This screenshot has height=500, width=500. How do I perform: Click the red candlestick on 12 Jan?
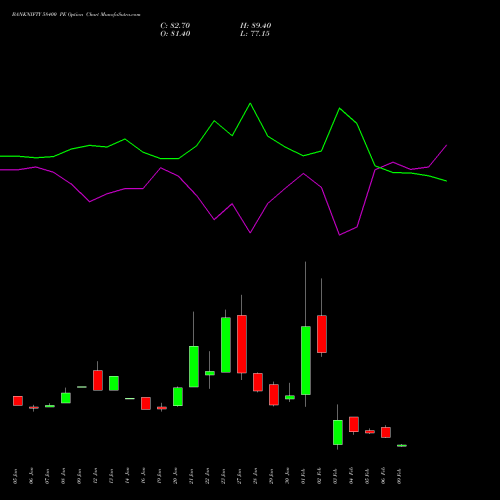click(x=98, y=380)
